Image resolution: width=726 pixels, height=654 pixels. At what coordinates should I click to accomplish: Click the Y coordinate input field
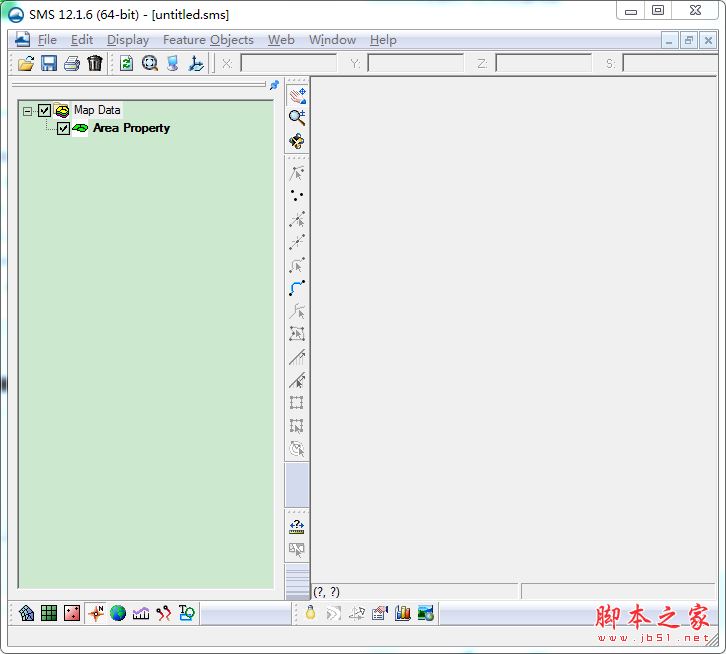click(415, 63)
